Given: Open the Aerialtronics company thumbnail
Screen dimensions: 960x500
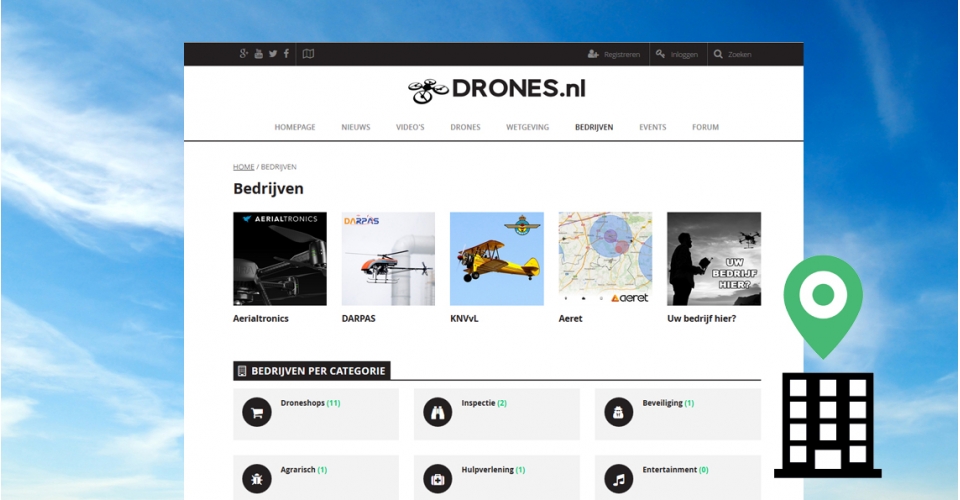Looking at the screenshot, I should click(x=280, y=259).
